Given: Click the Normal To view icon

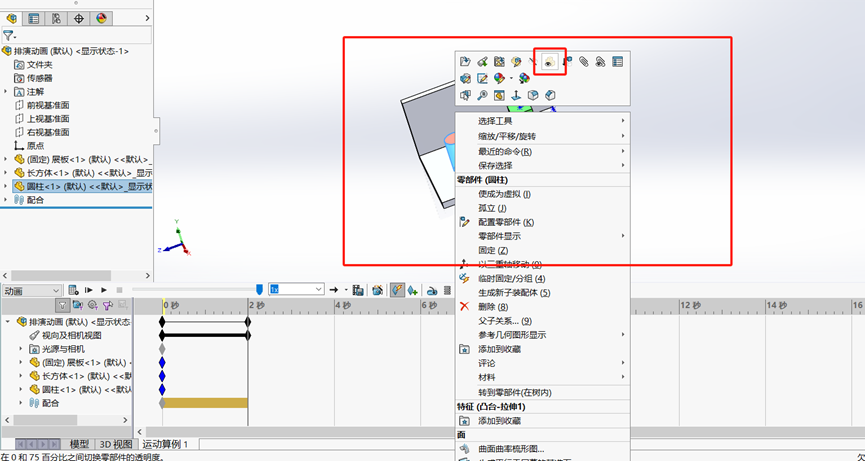Looking at the screenshot, I should [516, 95].
